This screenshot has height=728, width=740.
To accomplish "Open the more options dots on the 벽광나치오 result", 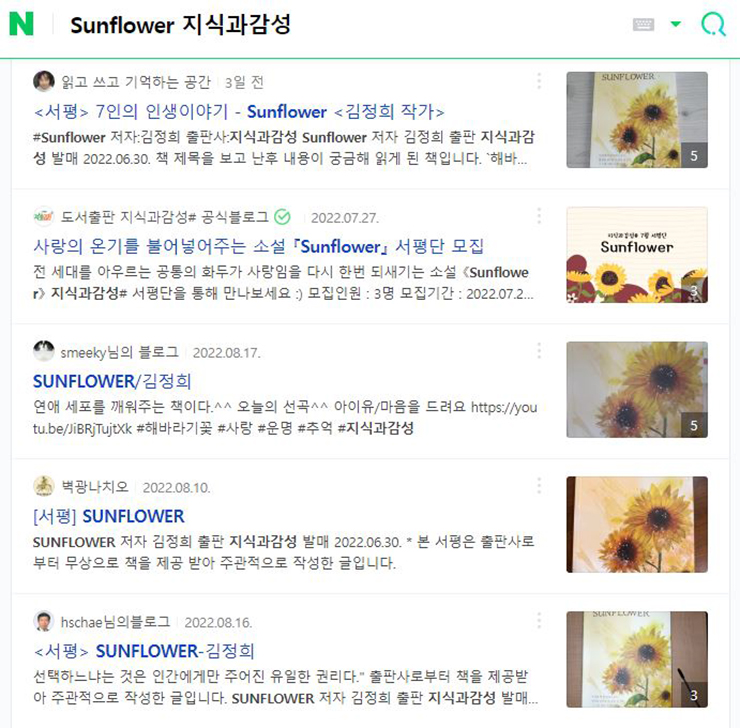I will pos(539,486).
